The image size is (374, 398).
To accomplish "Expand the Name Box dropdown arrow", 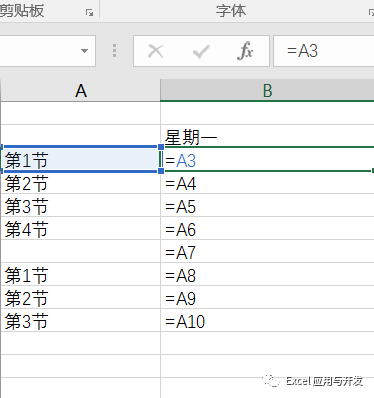I will pyautogui.click(x=84, y=51).
